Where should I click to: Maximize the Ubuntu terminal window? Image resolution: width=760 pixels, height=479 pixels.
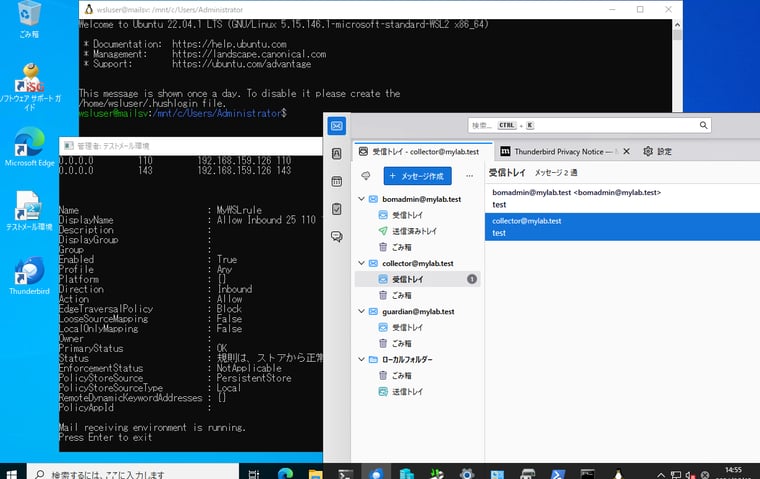tap(640, 9)
